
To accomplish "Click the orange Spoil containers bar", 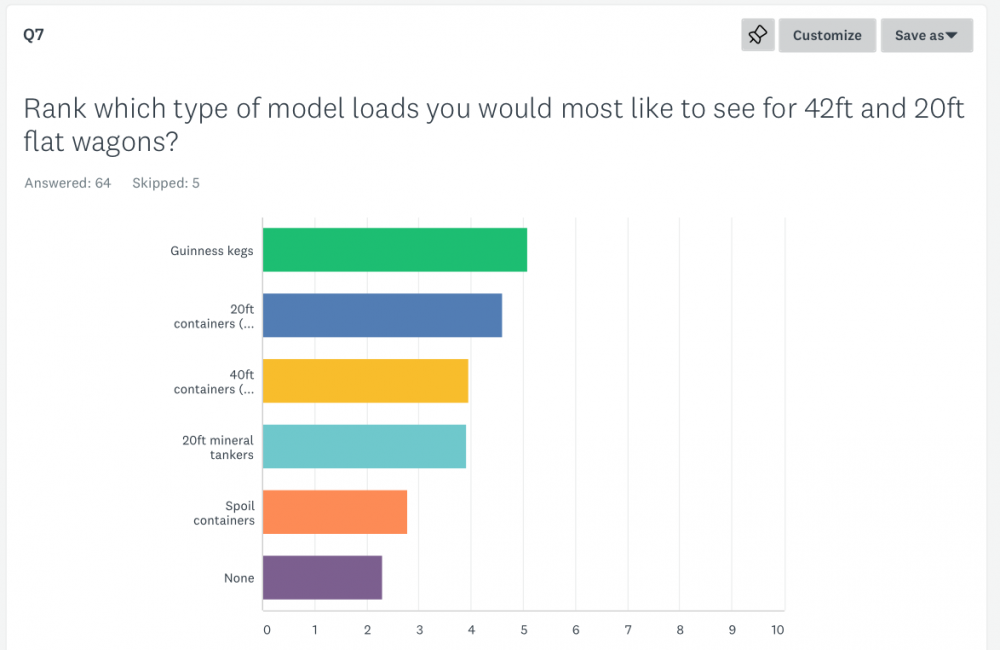I will coord(334,512).
